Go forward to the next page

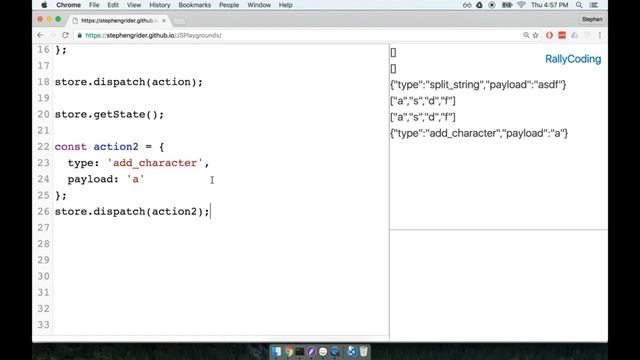(x=52, y=35)
